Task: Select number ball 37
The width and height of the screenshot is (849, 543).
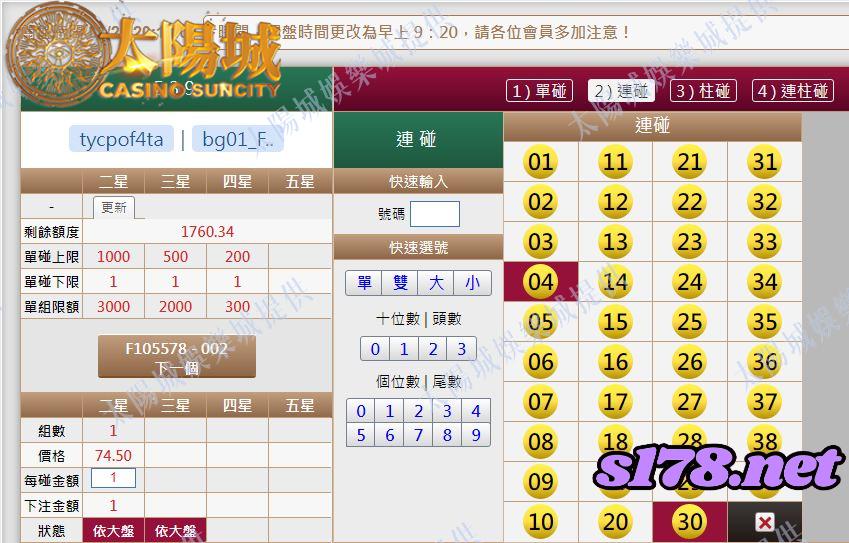Action: pos(765,402)
